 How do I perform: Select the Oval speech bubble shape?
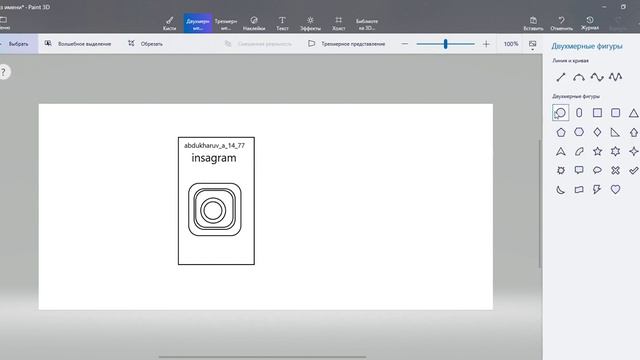pyautogui.click(x=597, y=170)
